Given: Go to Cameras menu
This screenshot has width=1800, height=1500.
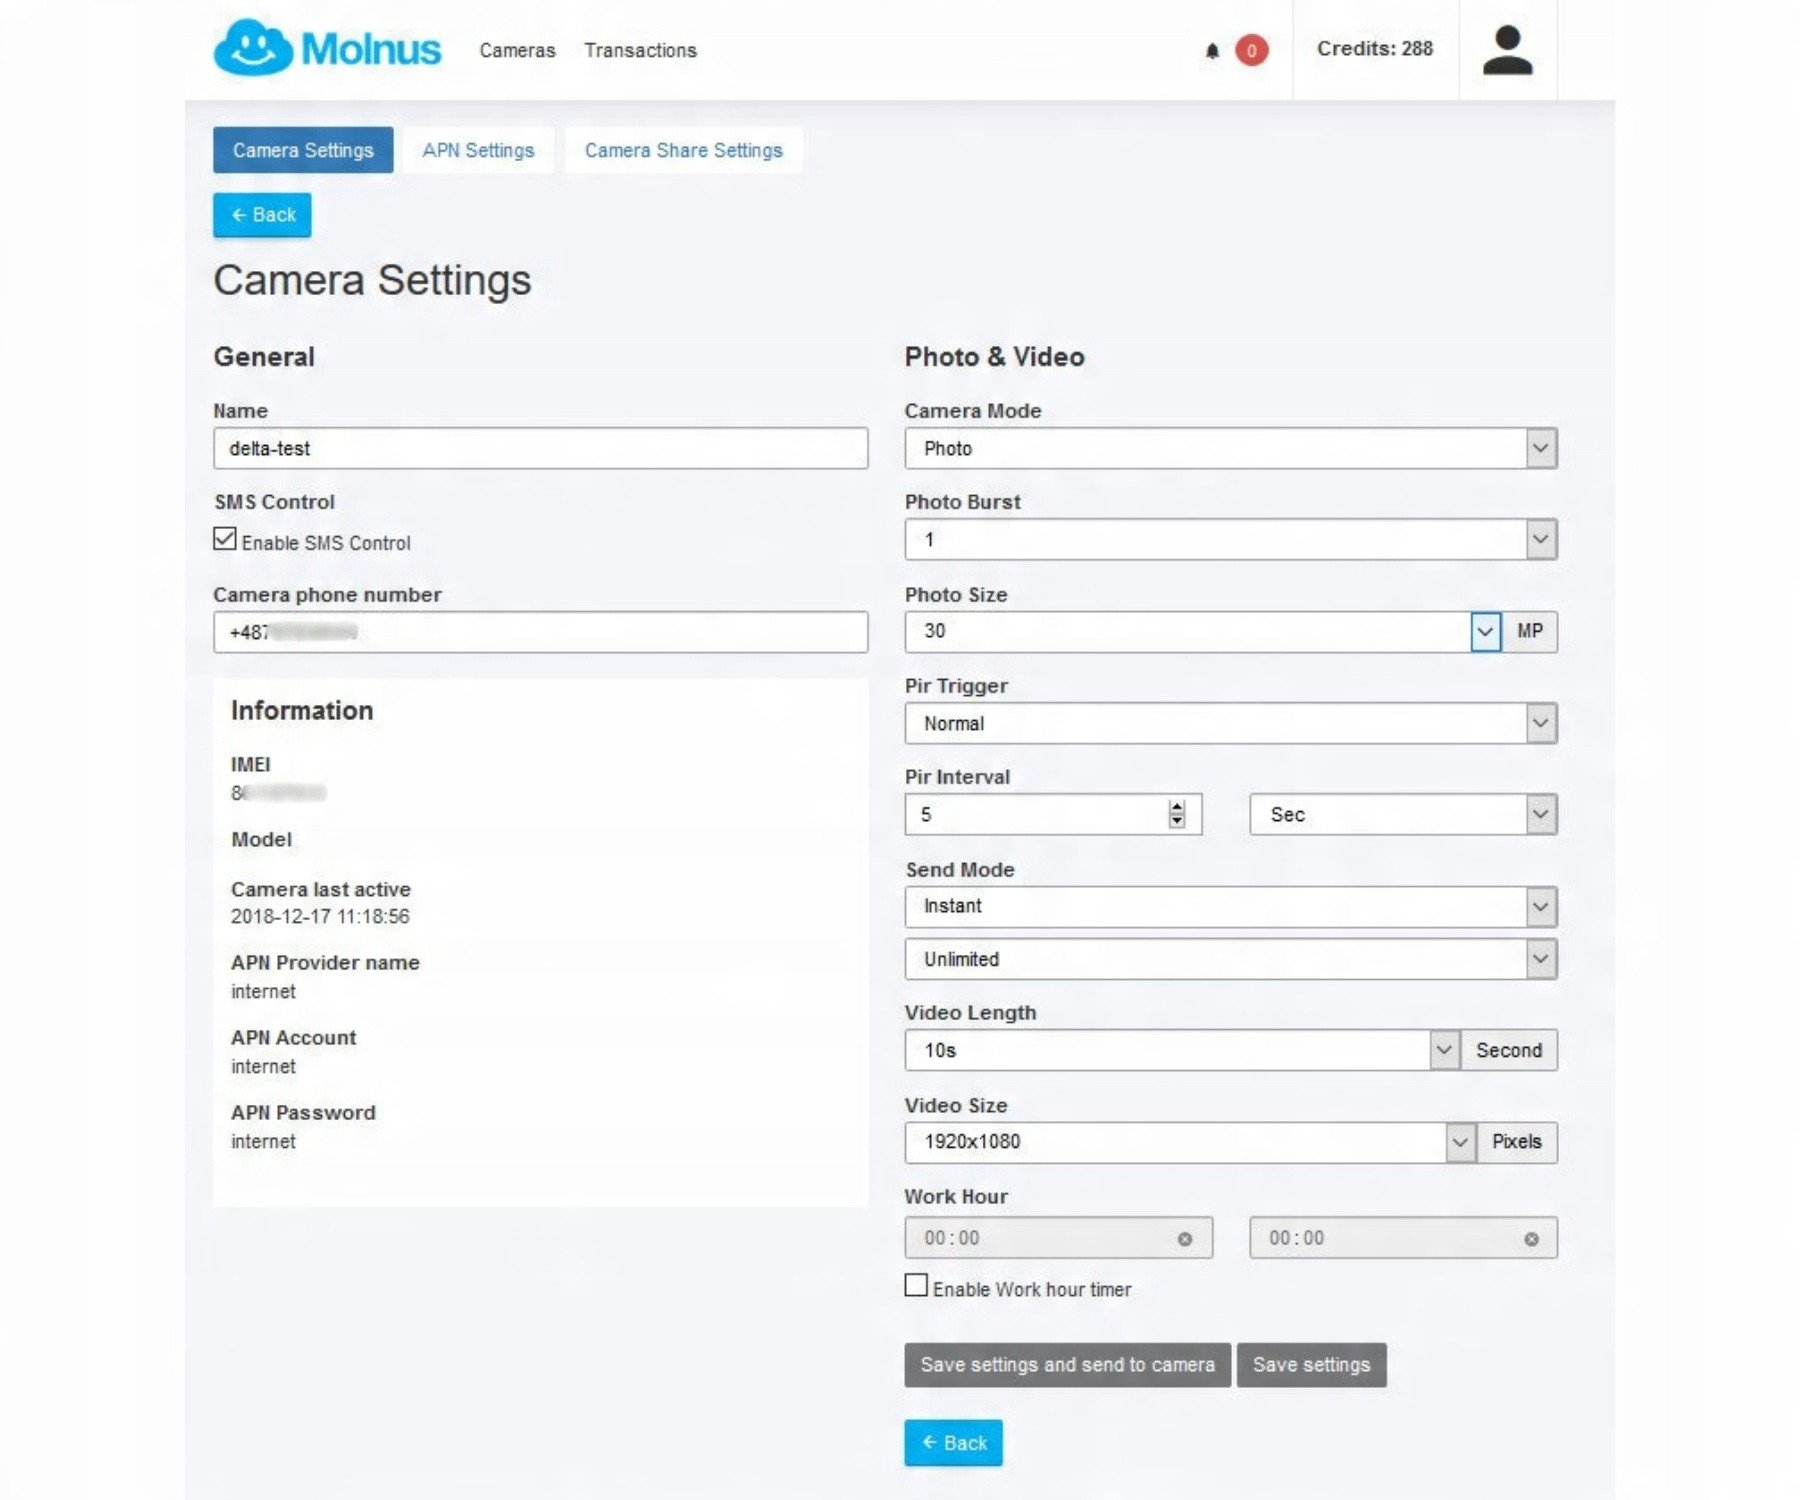Looking at the screenshot, I should coord(517,50).
